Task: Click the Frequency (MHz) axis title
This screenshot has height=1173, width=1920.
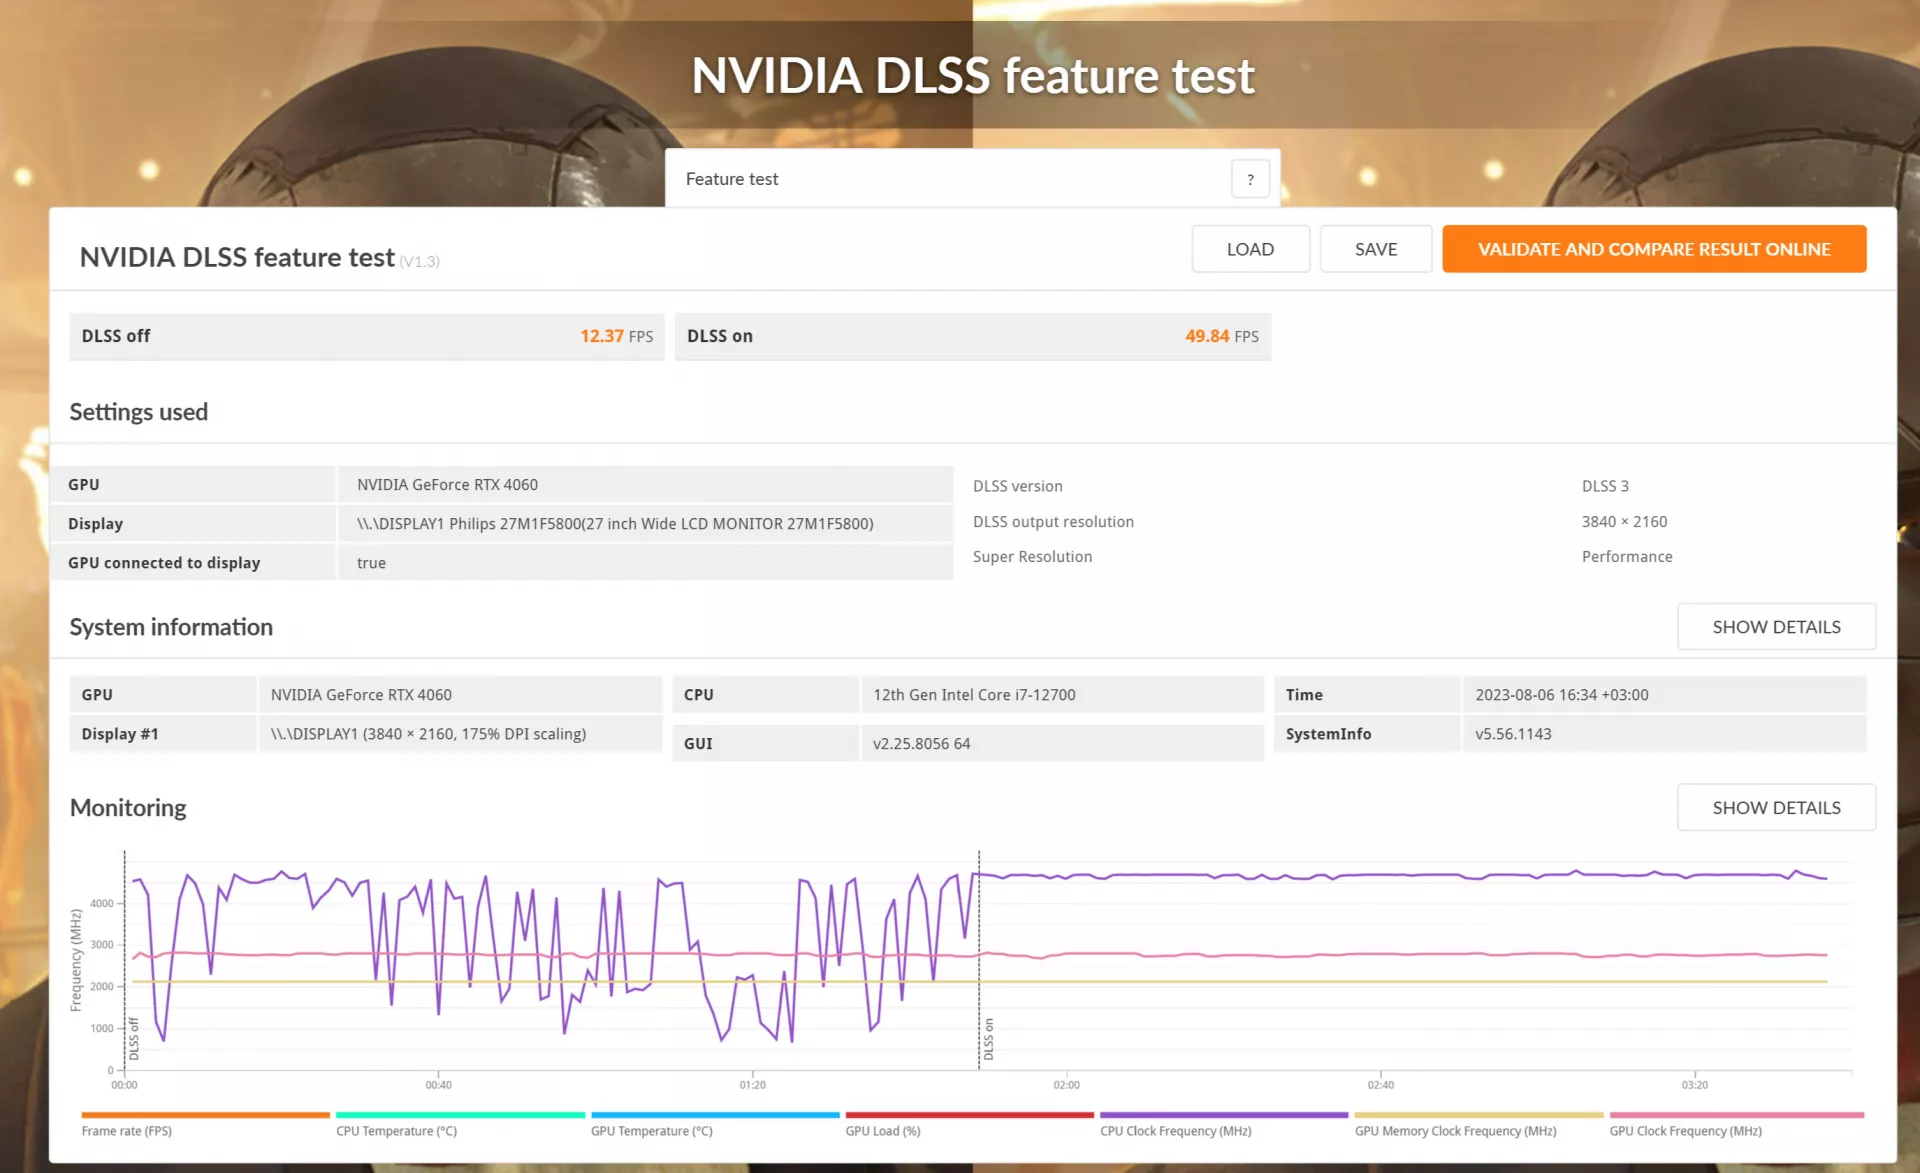Action: (x=76, y=960)
